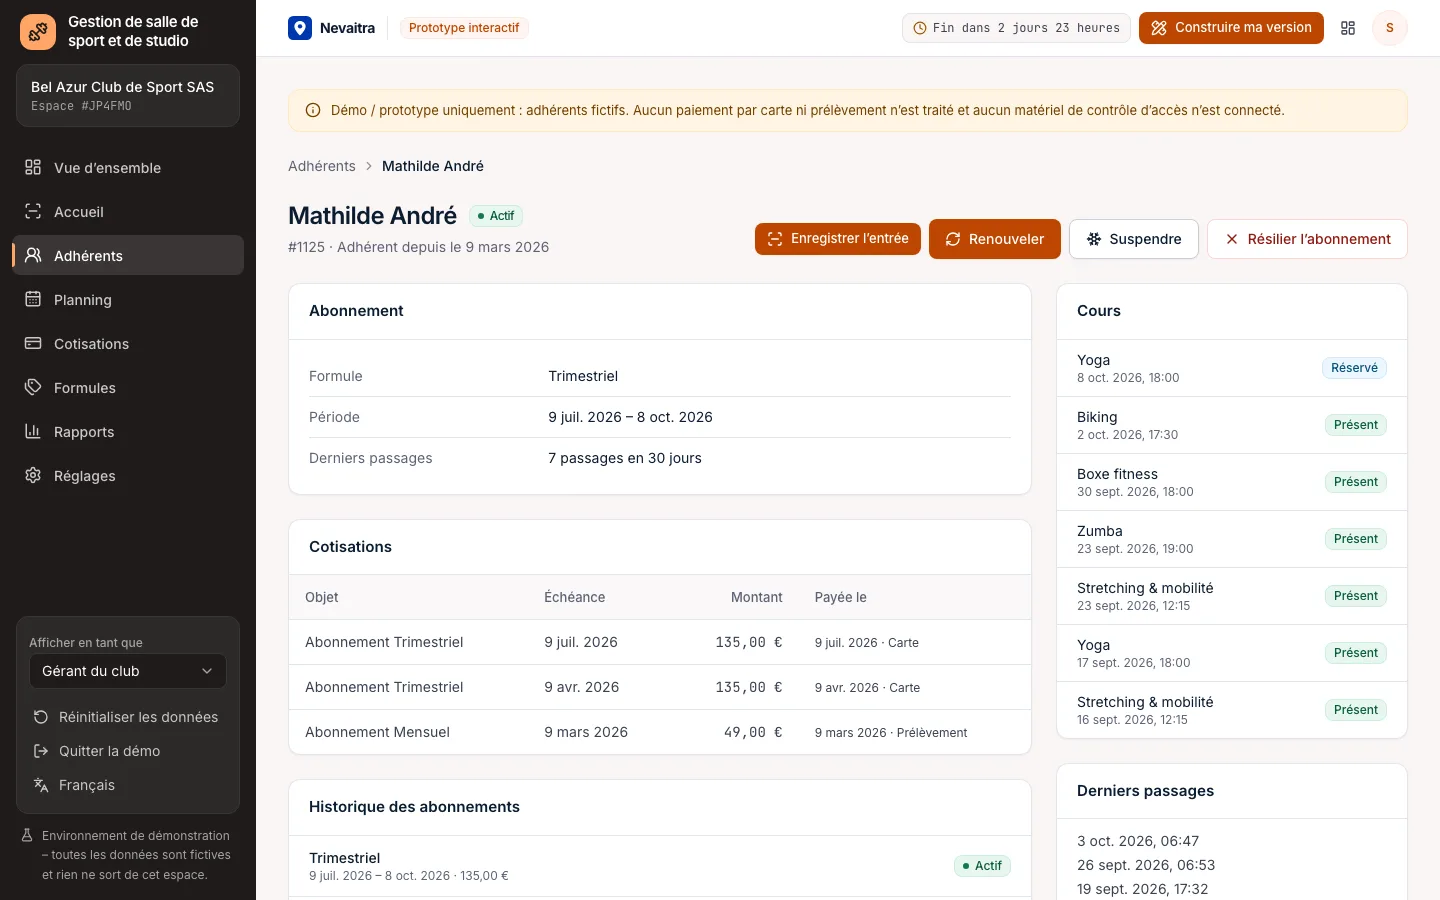Image resolution: width=1440 pixels, height=900 pixels.
Task: Select the Zumba class row
Action: [x=1232, y=539]
